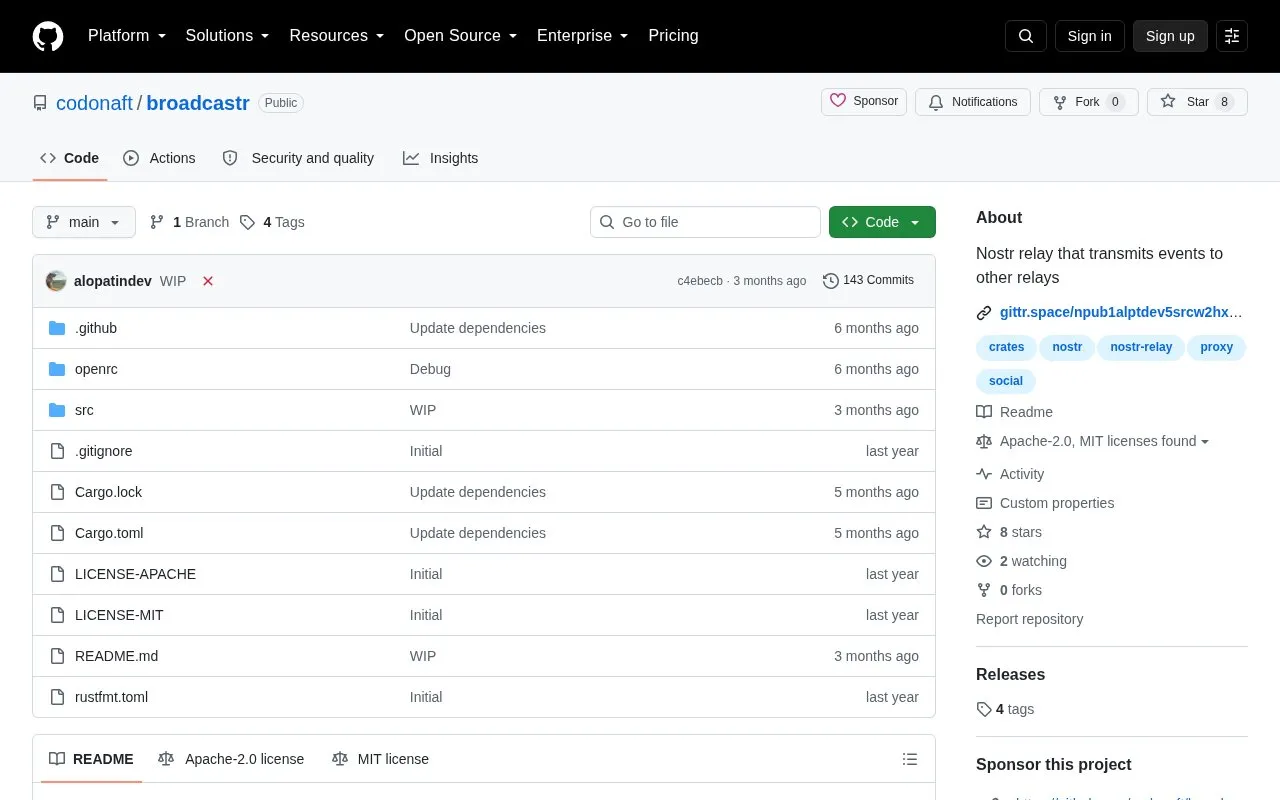This screenshot has height=800, width=1280.
Task: Click the nostr-relay topic tag
Action: [x=1141, y=347]
